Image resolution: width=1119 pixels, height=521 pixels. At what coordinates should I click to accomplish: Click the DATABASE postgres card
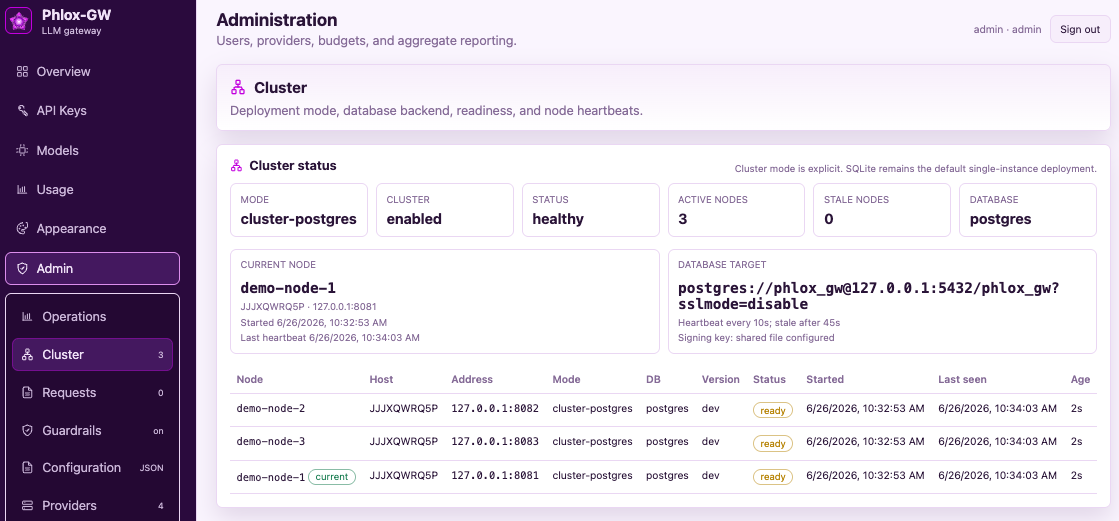point(1028,210)
